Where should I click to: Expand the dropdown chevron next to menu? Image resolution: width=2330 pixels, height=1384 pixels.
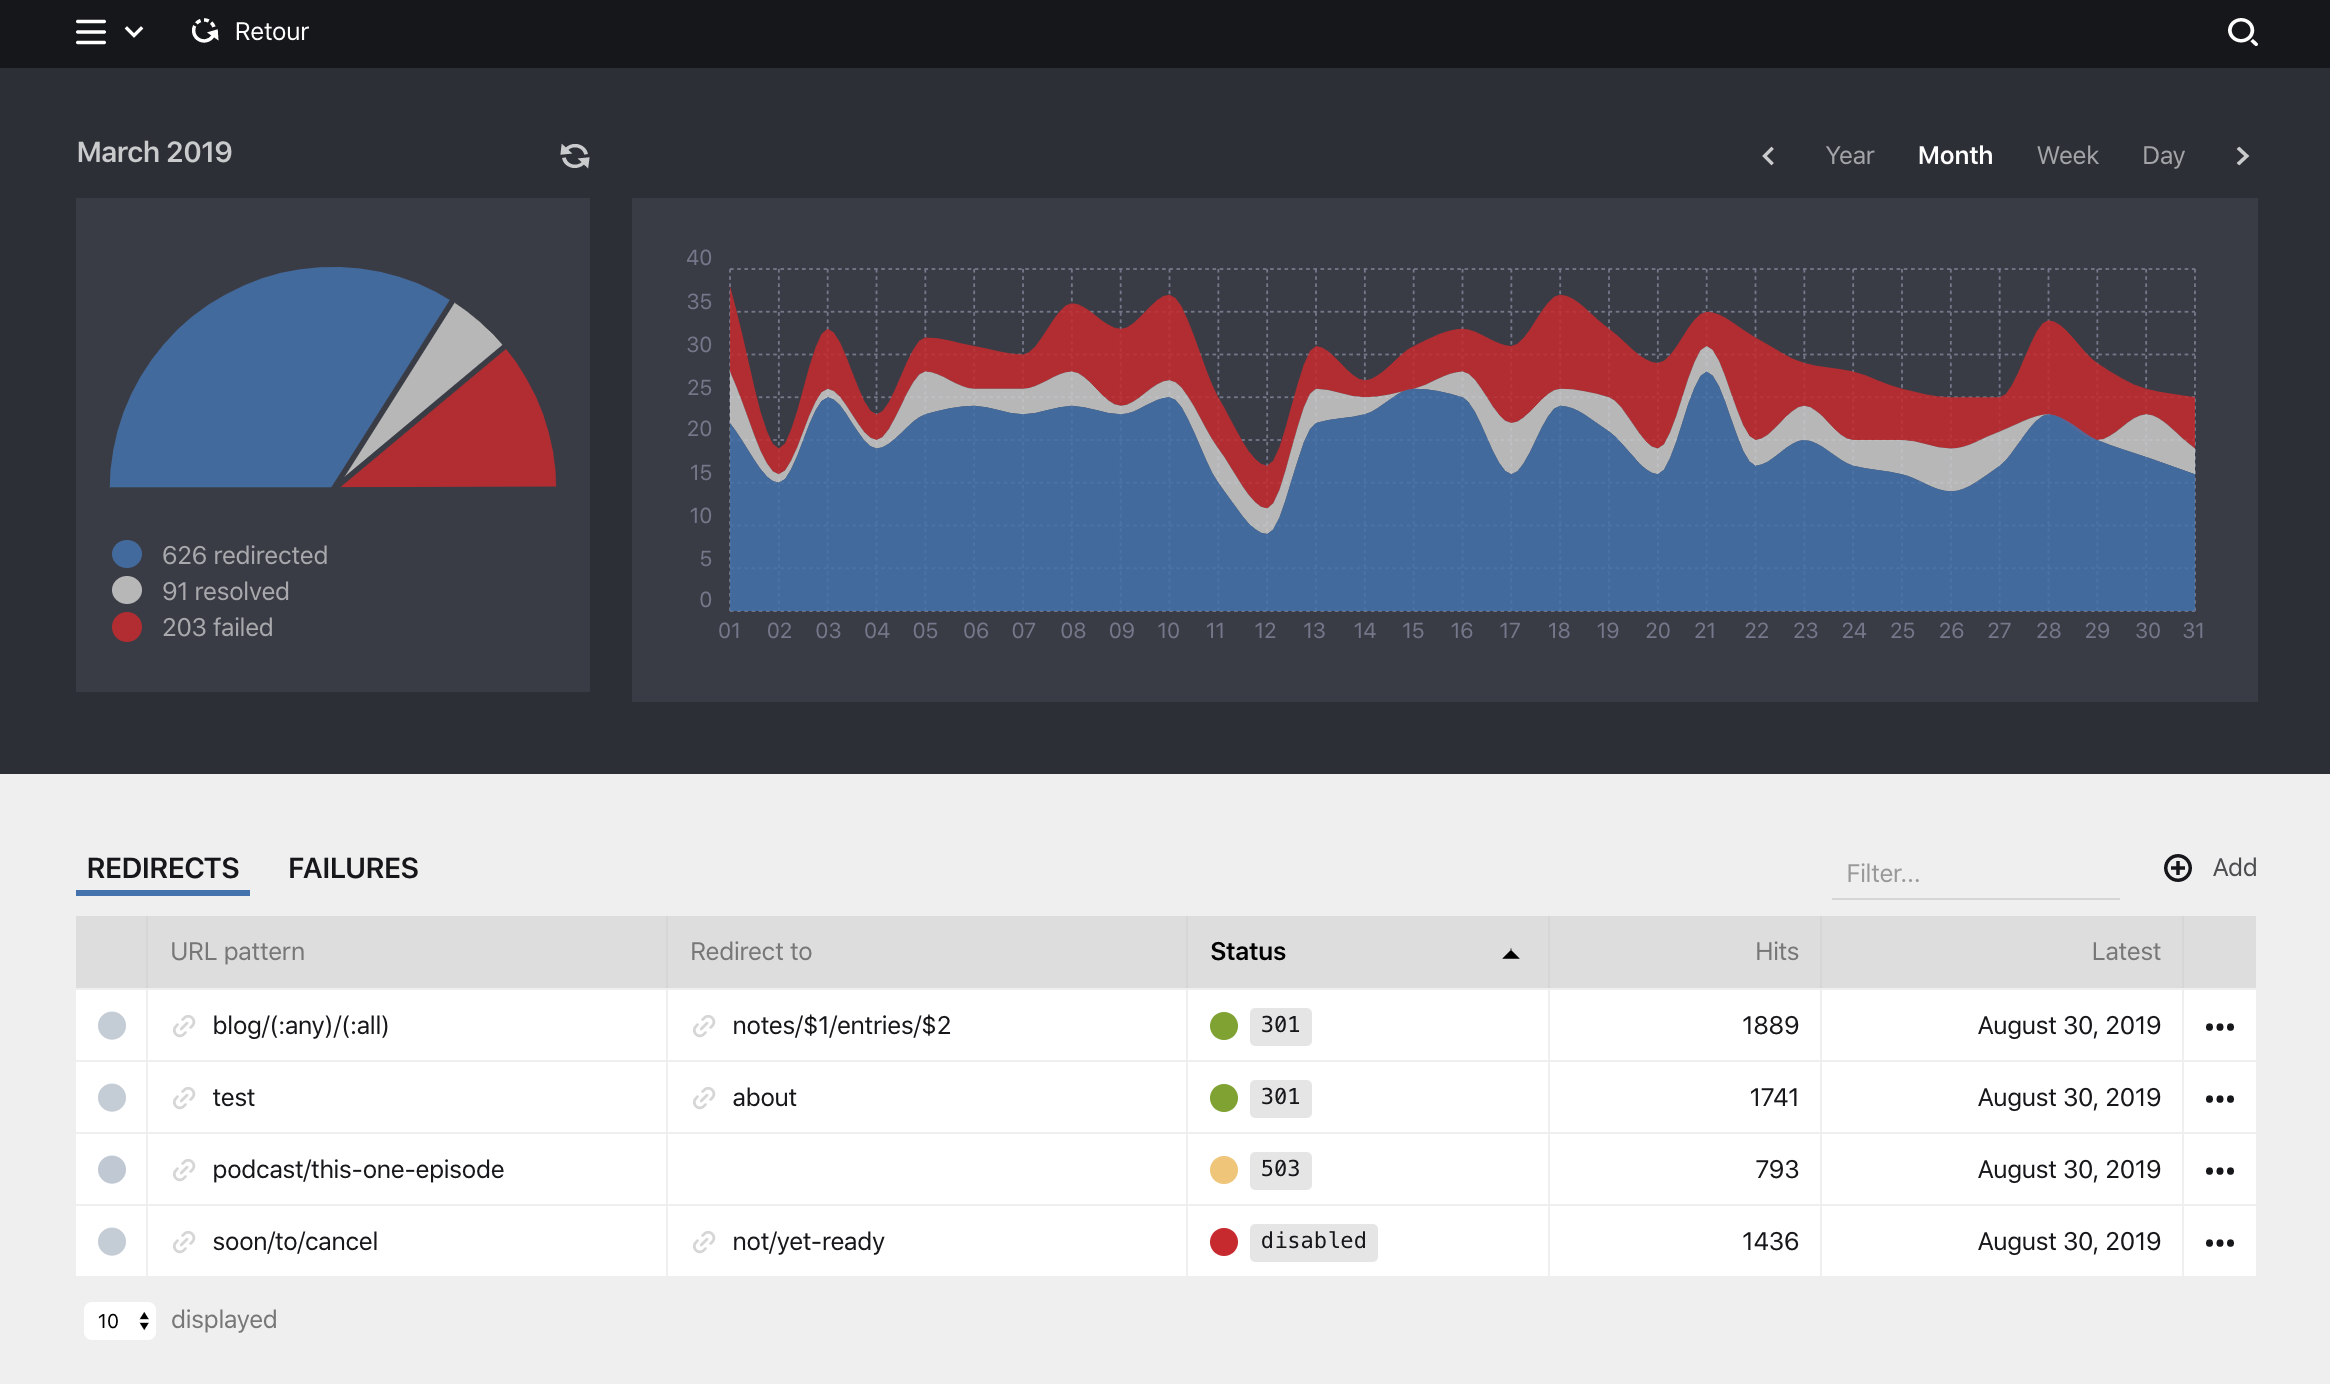pyautogui.click(x=134, y=32)
